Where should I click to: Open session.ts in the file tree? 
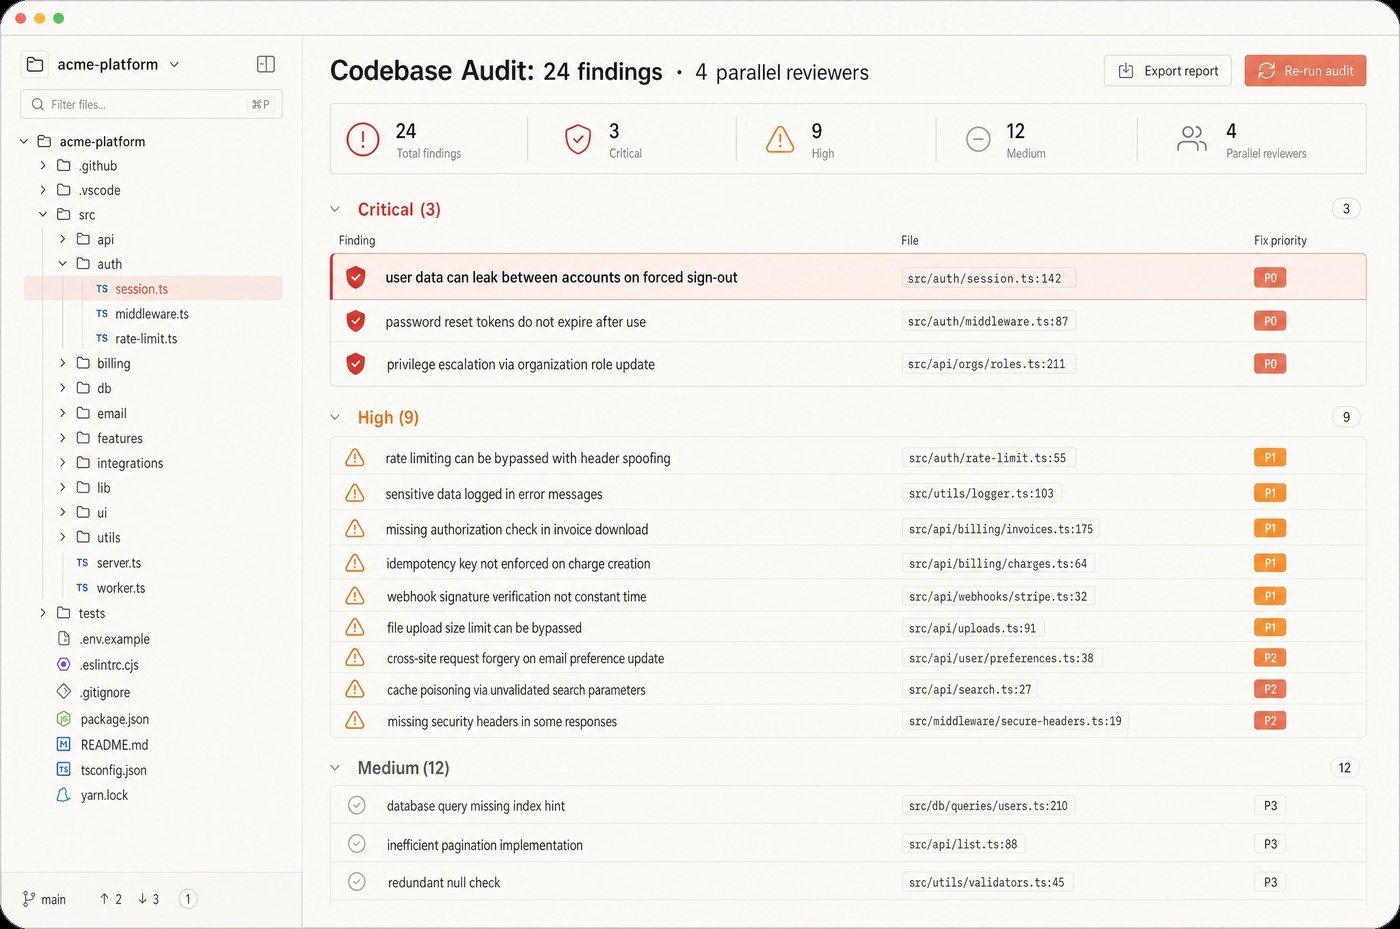(153, 289)
